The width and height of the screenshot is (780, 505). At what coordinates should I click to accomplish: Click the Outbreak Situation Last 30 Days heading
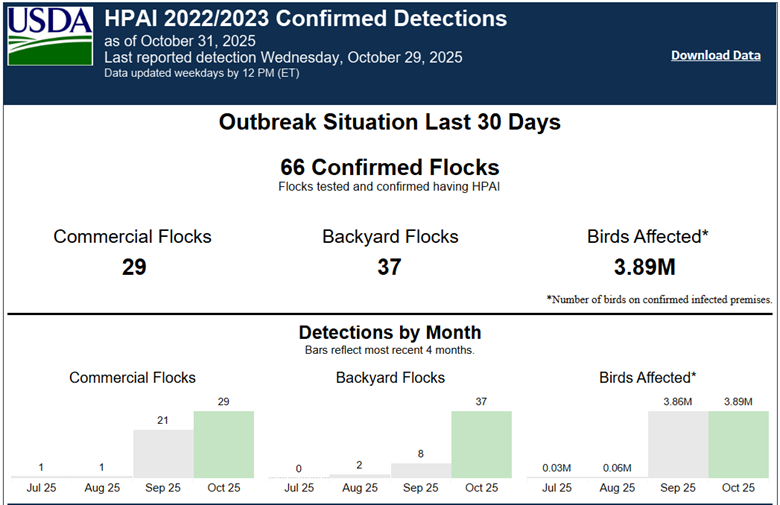(x=390, y=122)
